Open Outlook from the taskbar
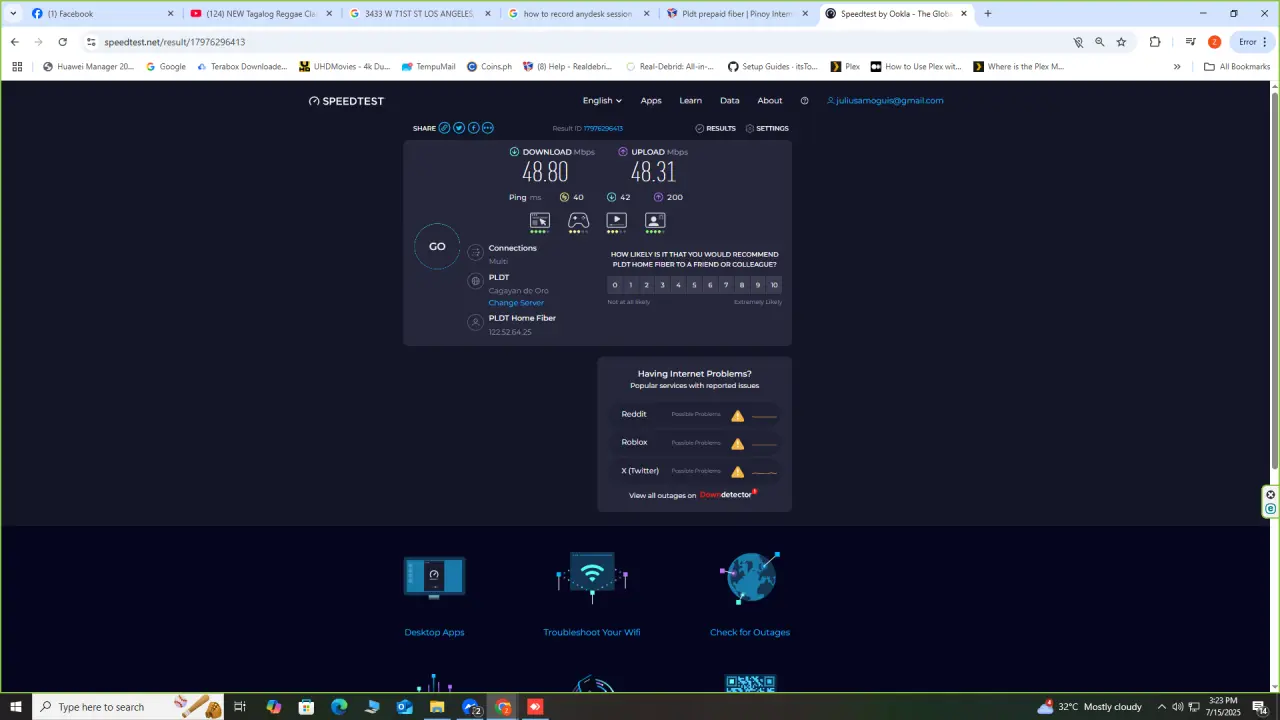Viewport: 1280px width, 720px height. [404, 707]
